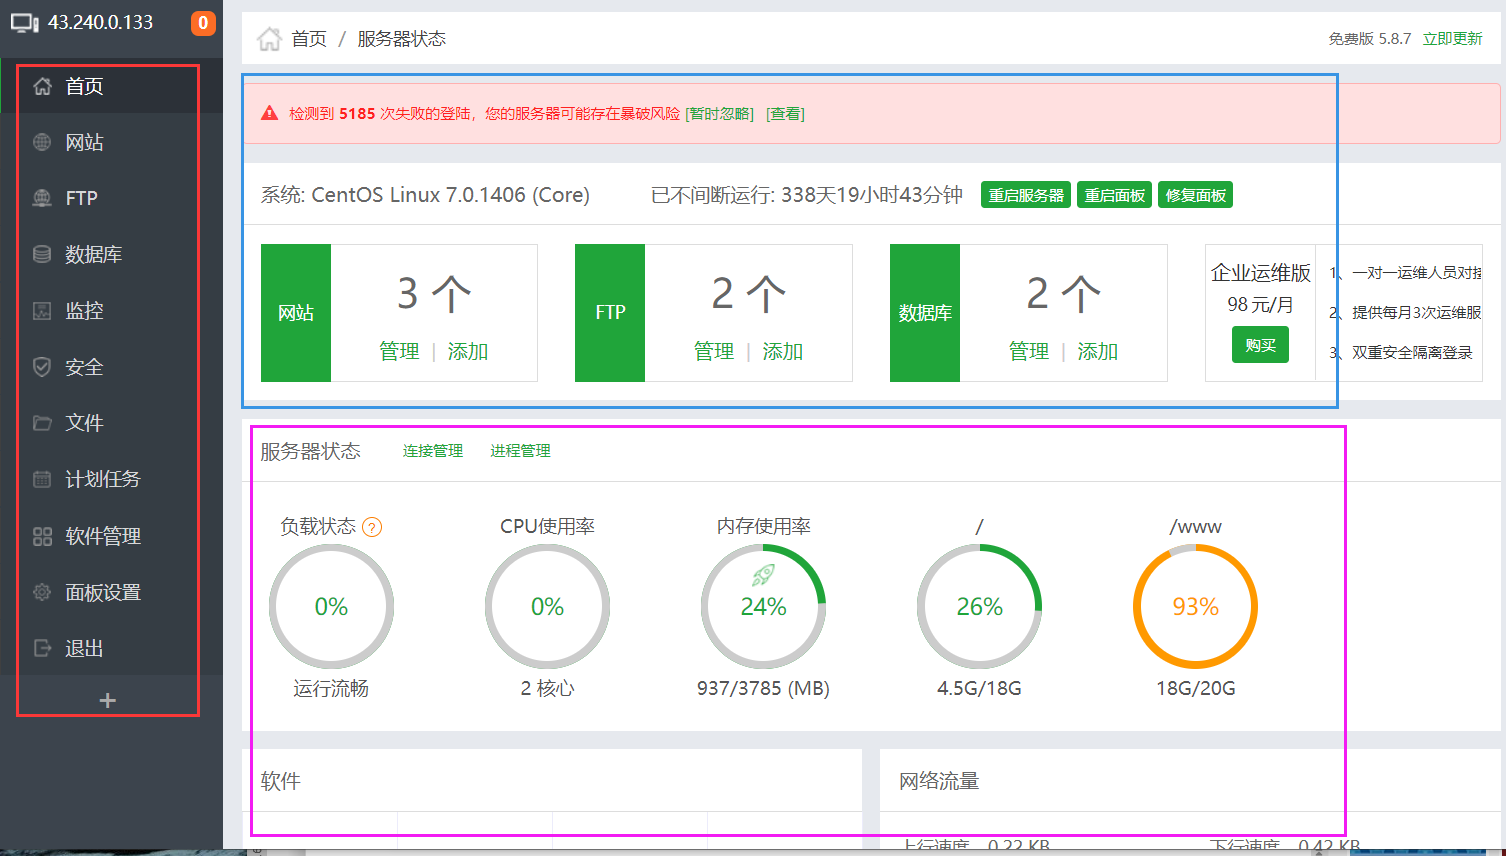Click the 立即更新 link
This screenshot has width=1506, height=856.
(x=1453, y=39)
